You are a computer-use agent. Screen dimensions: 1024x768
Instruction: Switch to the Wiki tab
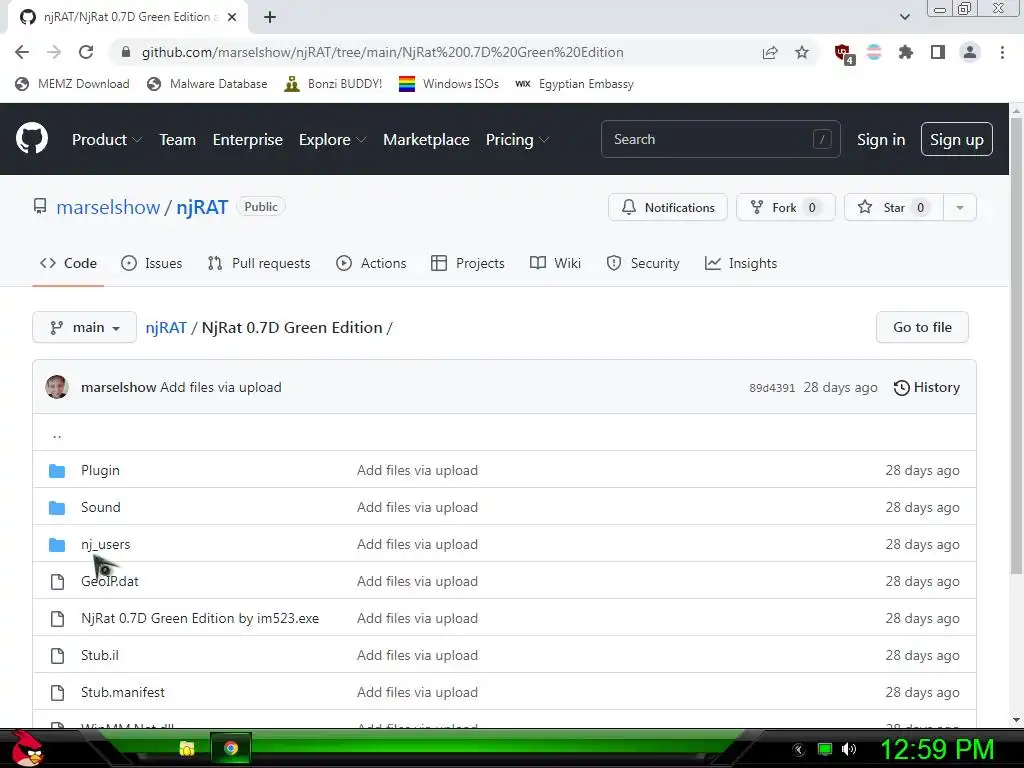(x=555, y=263)
